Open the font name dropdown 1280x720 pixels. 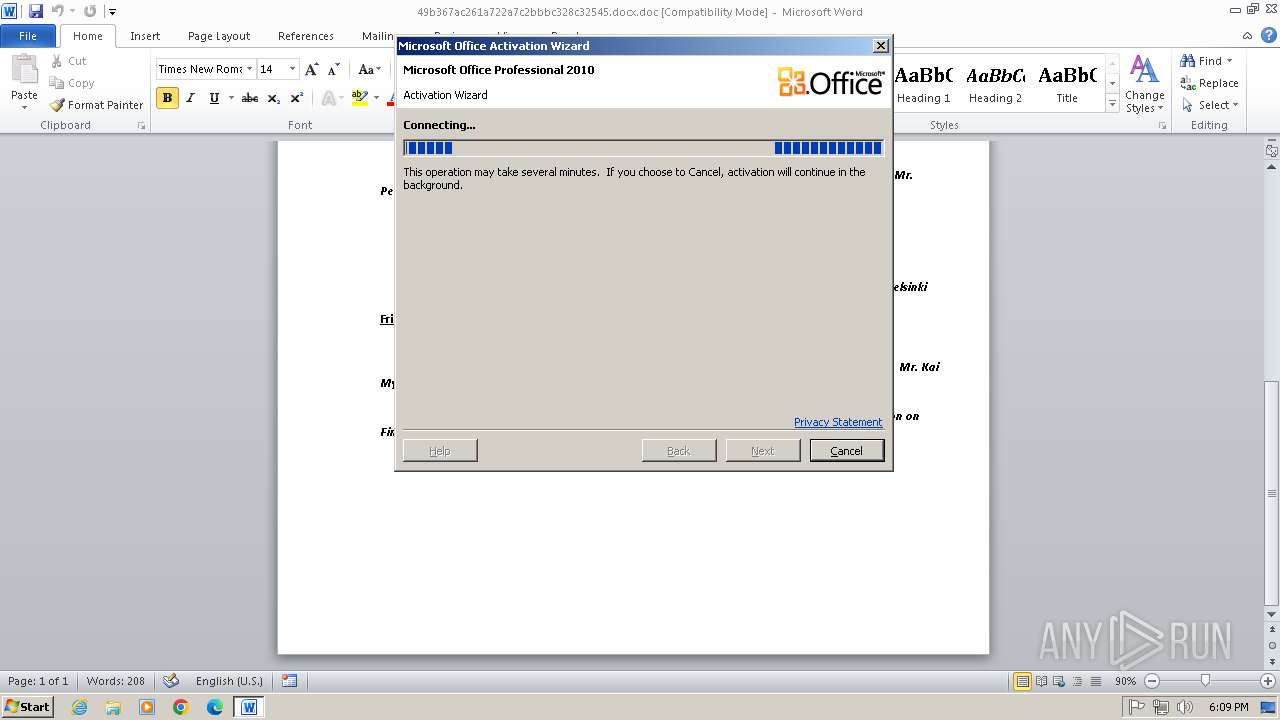(x=249, y=69)
